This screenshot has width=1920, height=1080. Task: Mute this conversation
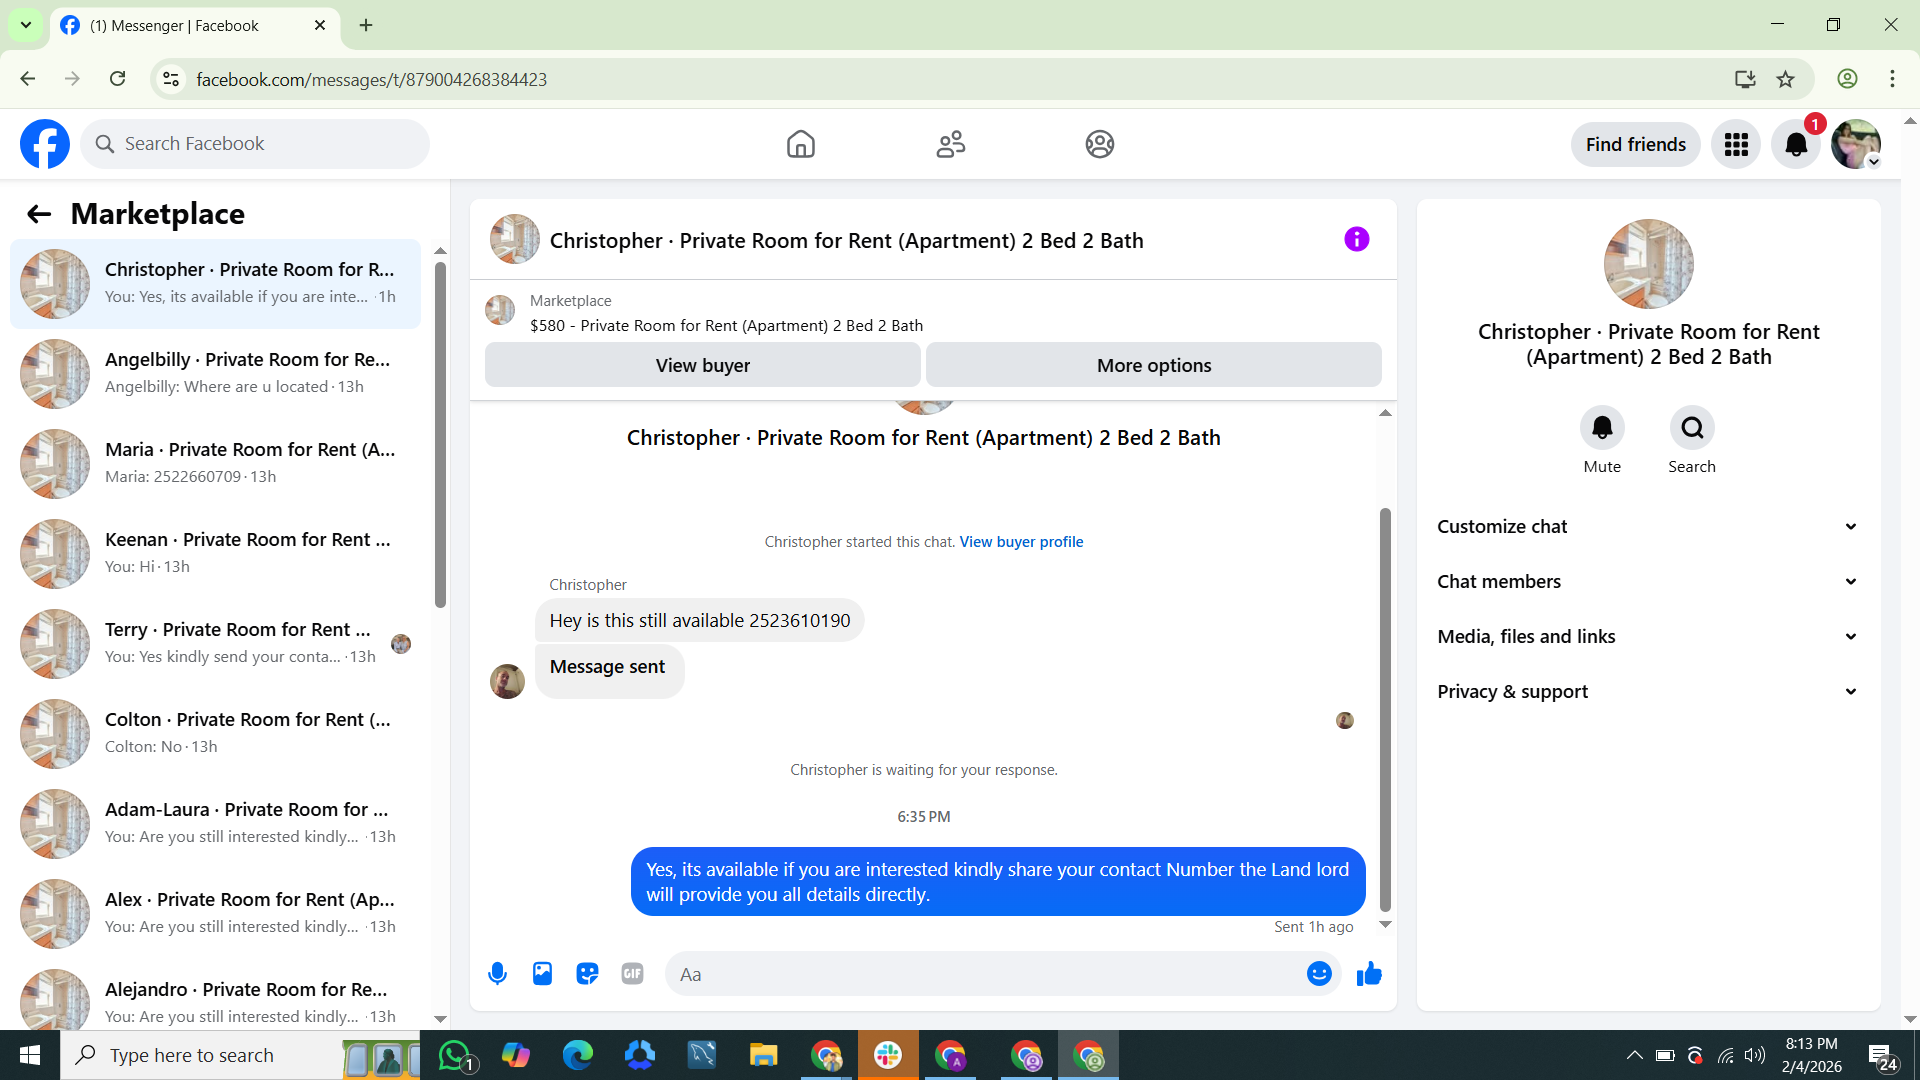pyautogui.click(x=1602, y=428)
